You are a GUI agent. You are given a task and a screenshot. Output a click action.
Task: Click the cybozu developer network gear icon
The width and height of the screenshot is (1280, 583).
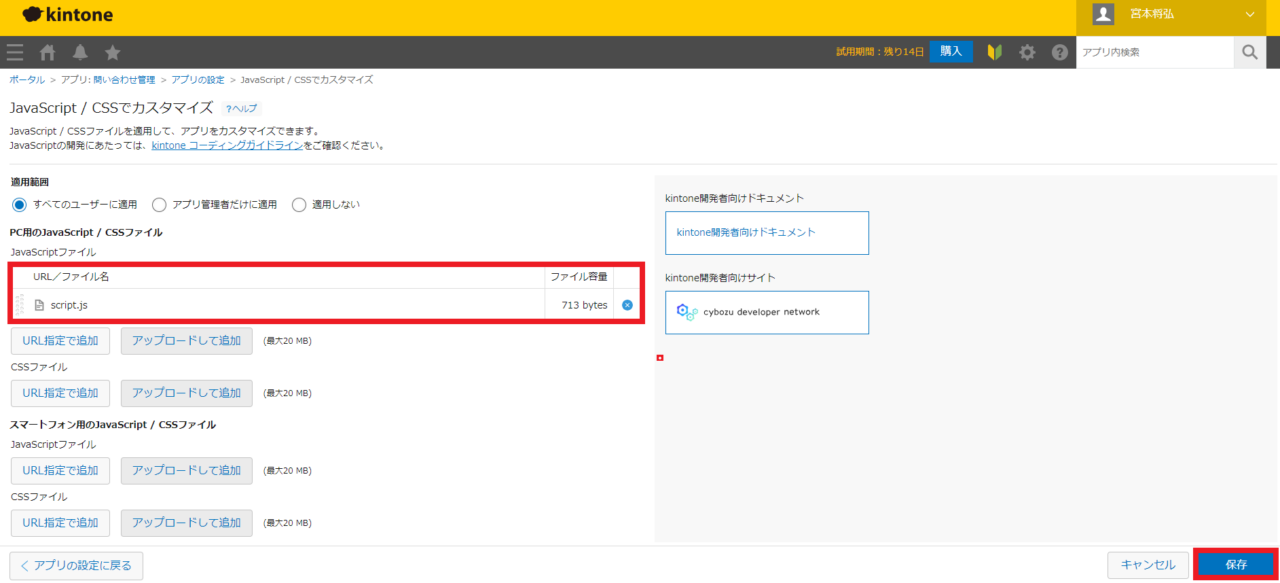coord(687,312)
